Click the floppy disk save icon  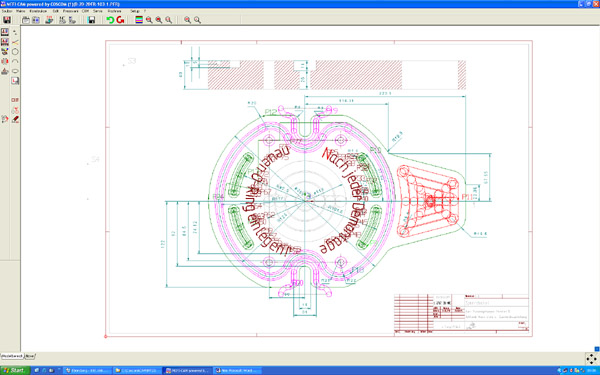91,20
